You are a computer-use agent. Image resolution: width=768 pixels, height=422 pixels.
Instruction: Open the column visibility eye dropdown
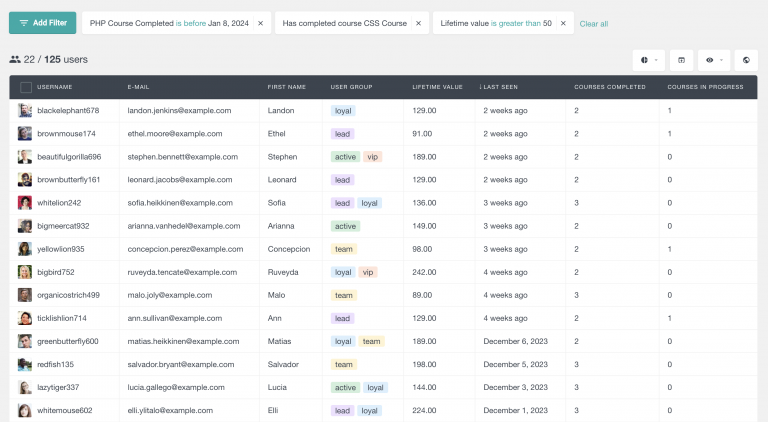[x=714, y=60]
